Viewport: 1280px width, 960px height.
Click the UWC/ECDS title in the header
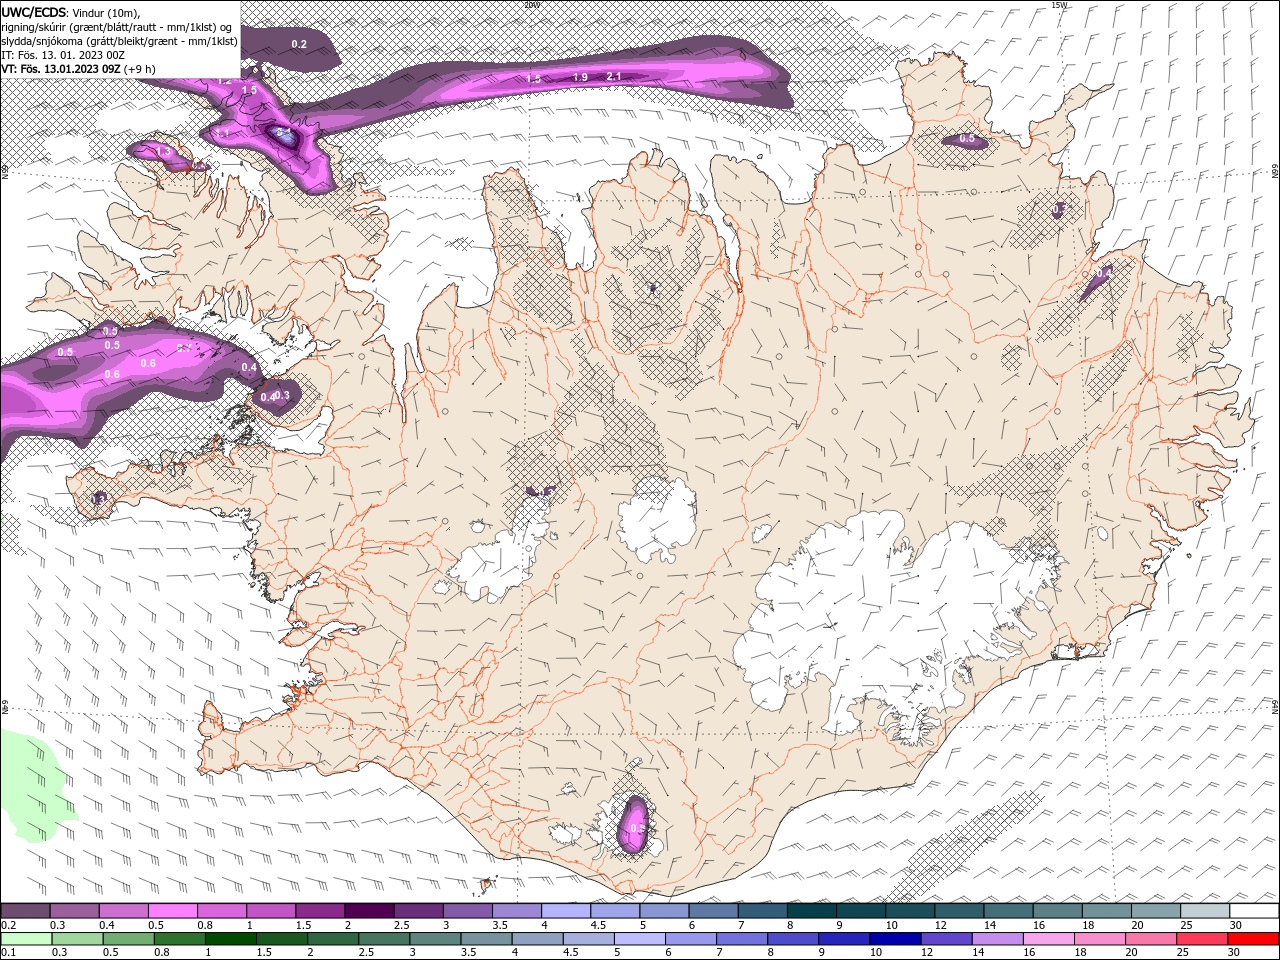(x=35, y=12)
